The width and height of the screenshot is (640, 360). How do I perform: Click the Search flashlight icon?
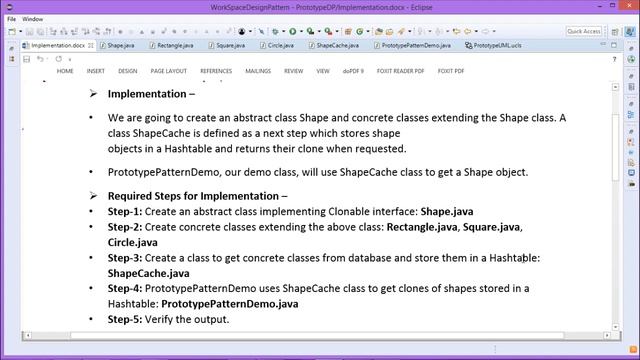point(401,31)
